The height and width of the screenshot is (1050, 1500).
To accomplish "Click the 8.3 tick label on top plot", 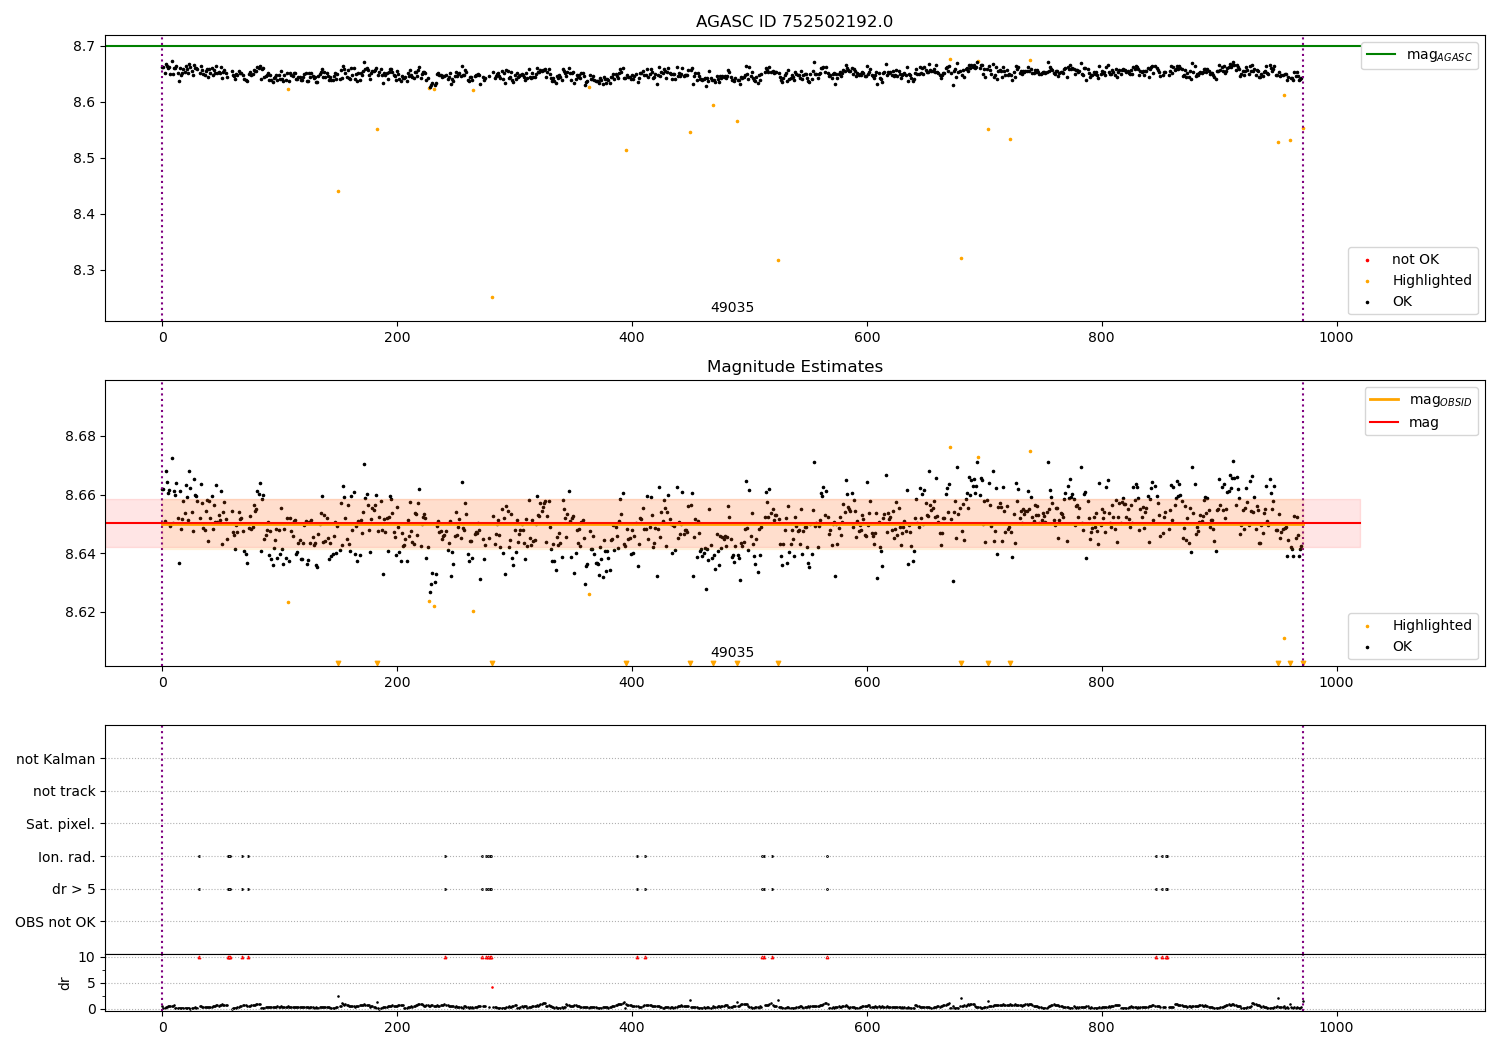I will (84, 271).
